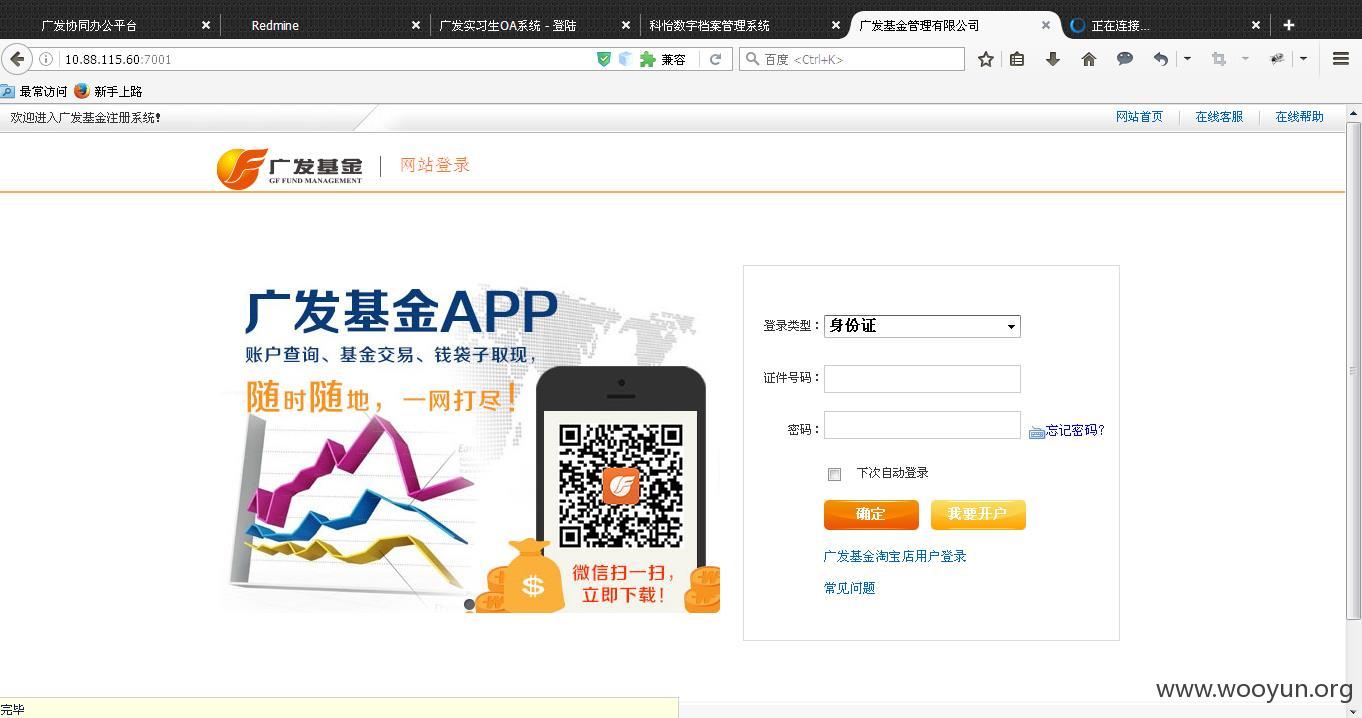1362x718 pixels.
Task: Open 广发基金淘宝店用户登录 link
Action: click(895, 556)
